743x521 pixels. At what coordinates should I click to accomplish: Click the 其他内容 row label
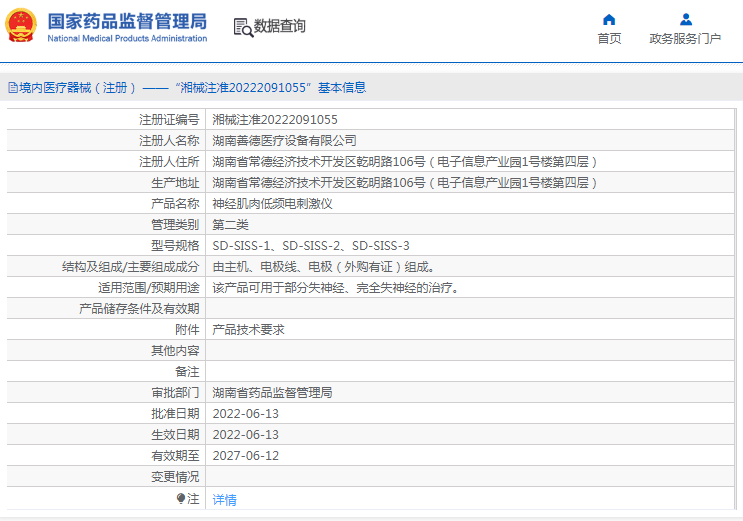click(175, 351)
